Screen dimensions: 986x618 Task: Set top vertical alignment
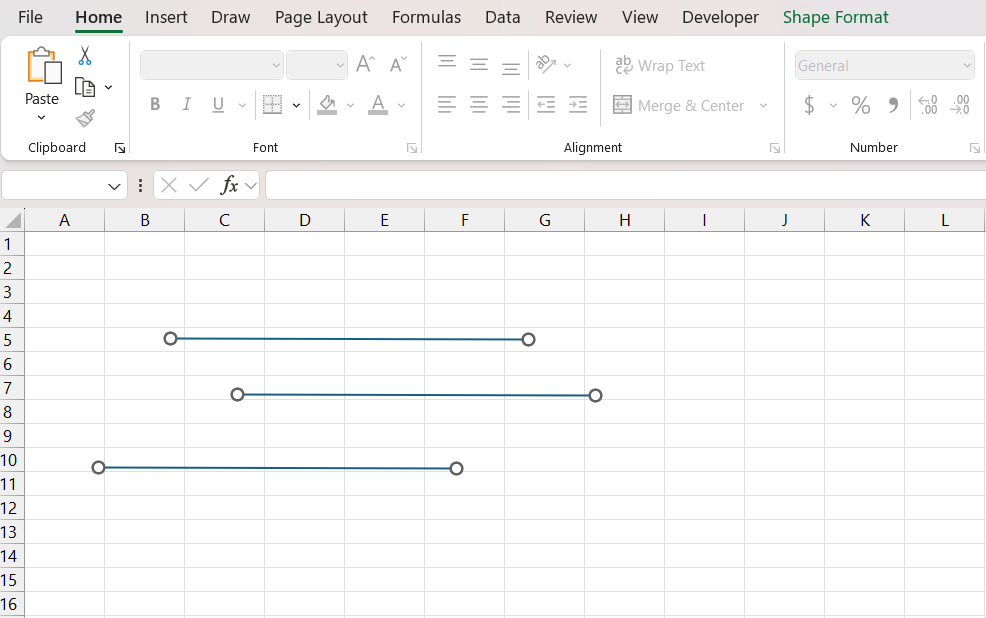[447, 62]
